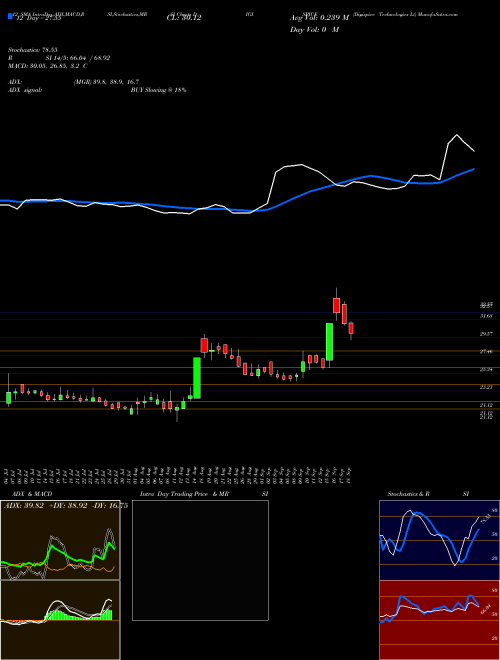Click the MACD histogram panel with green bars
The image size is (500, 660).
point(60,620)
